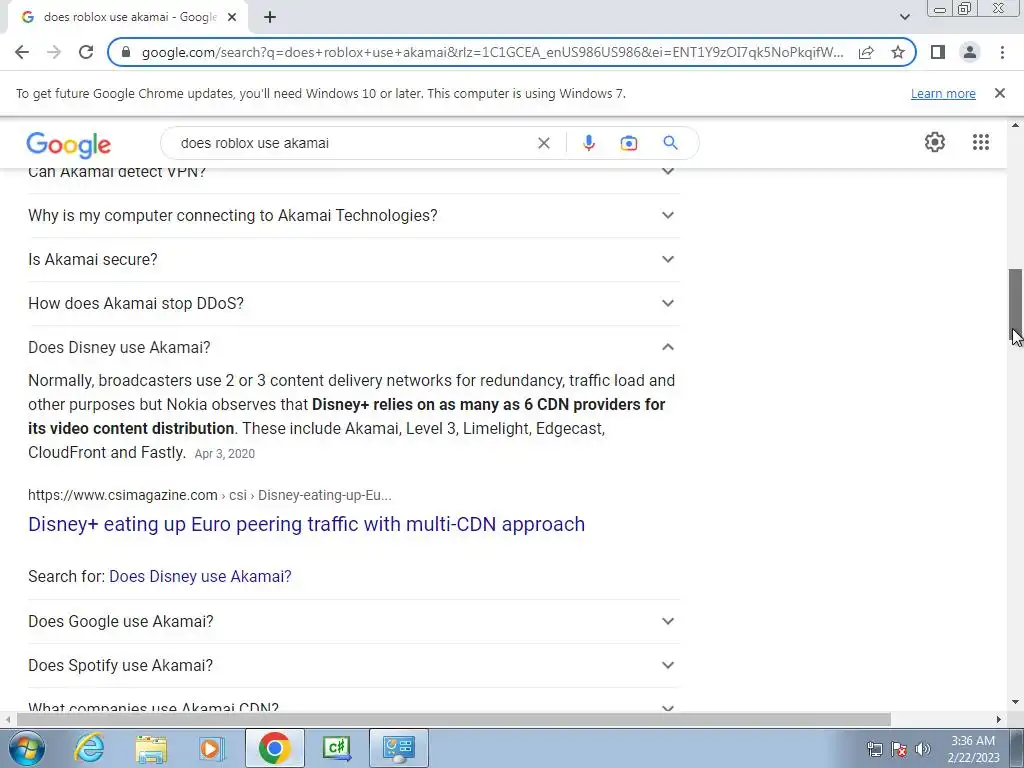Click the csimagazine.com URL breadcrumb
Image resolution: width=1024 pixels, height=768 pixels.
click(210, 495)
